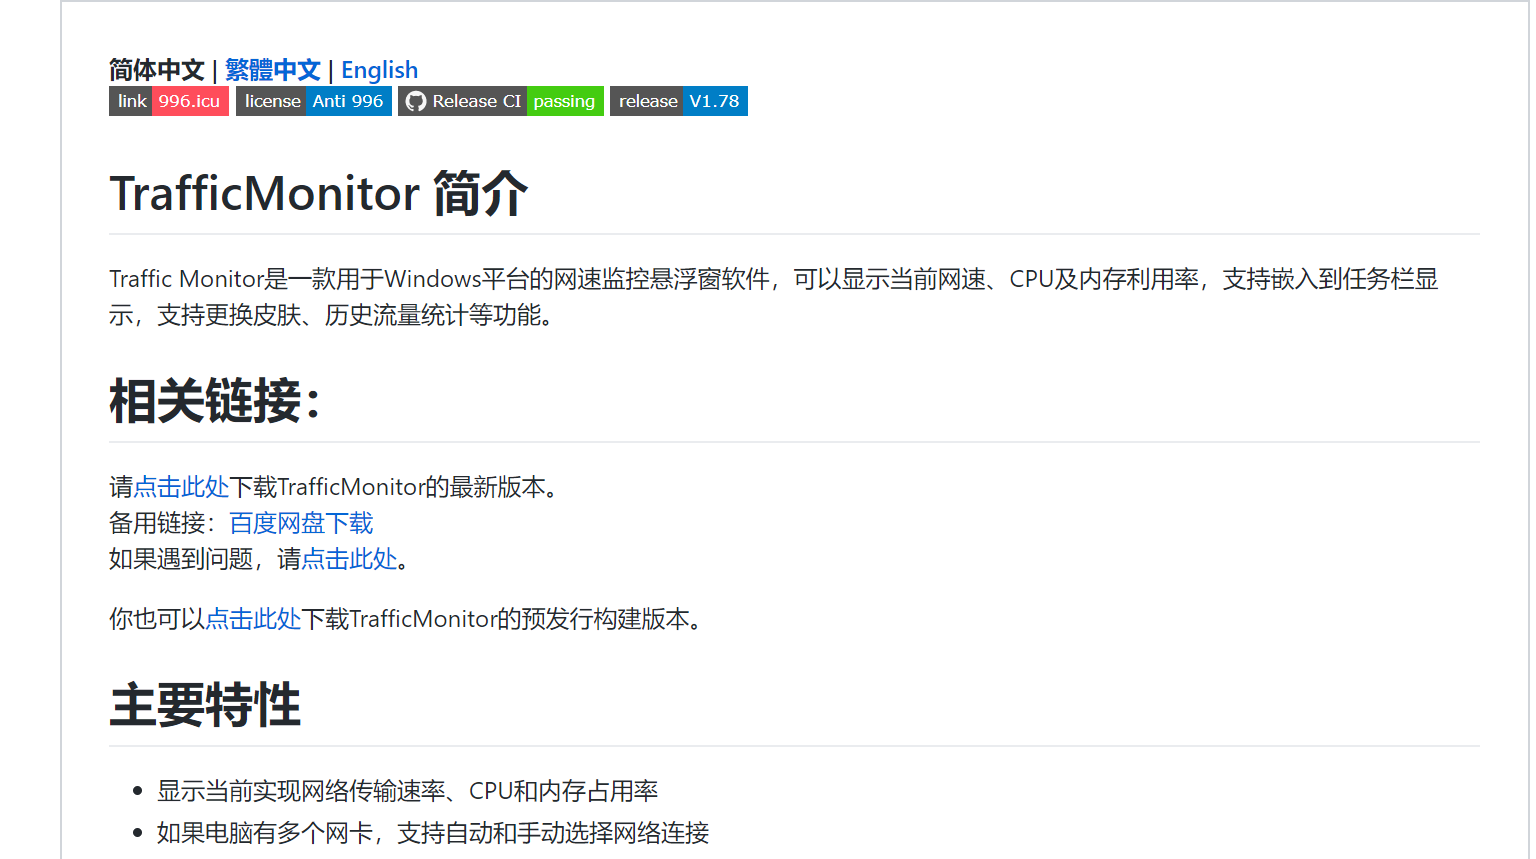Click the link 996.icu badge

tap(169, 101)
